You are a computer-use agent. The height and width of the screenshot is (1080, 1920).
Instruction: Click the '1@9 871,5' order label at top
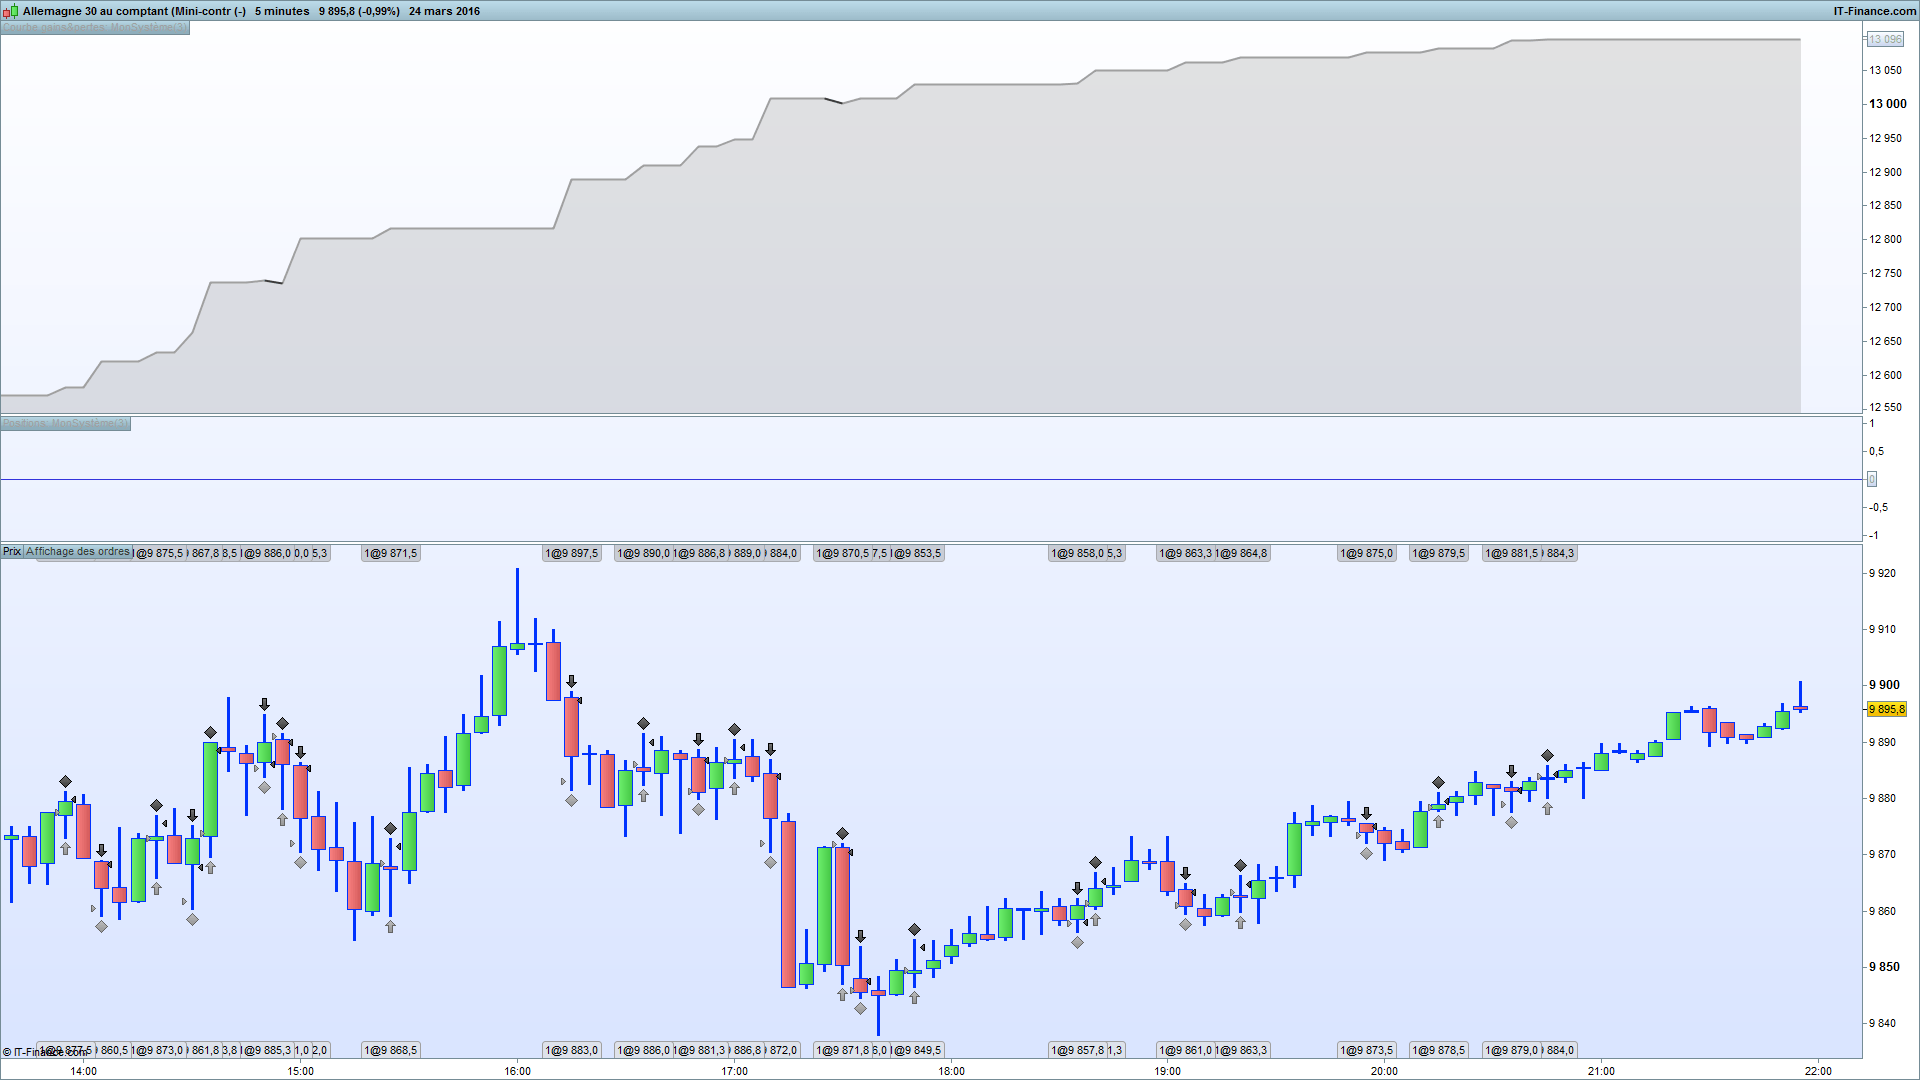point(390,554)
